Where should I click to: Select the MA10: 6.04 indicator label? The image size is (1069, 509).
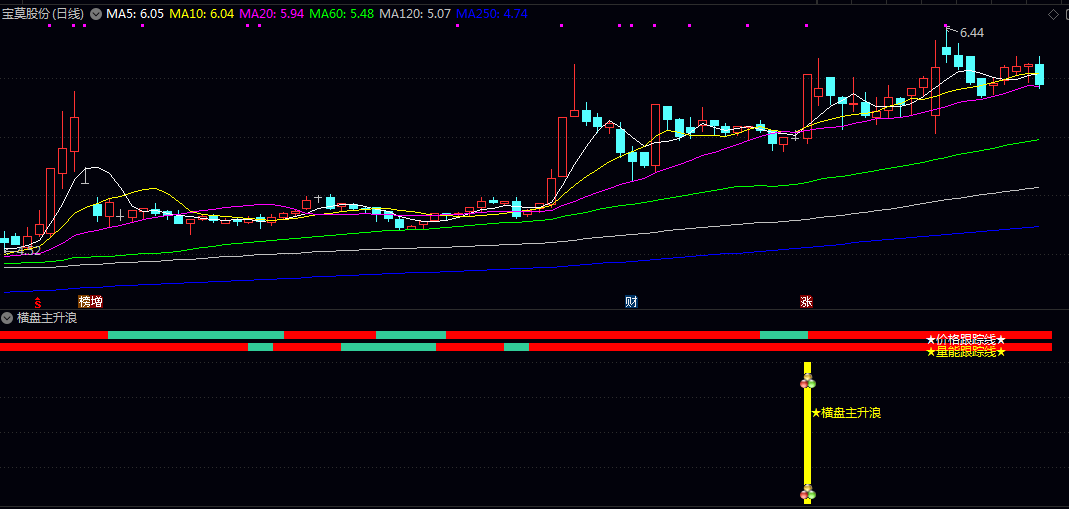tap(202, 14)
